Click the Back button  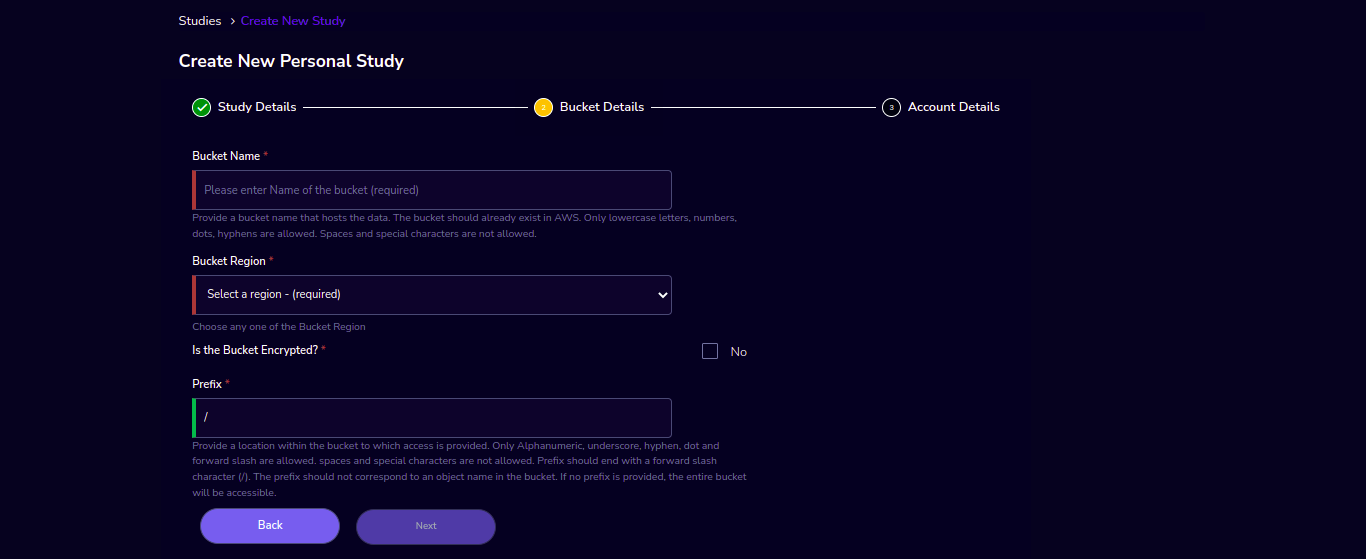coord(270,526)
